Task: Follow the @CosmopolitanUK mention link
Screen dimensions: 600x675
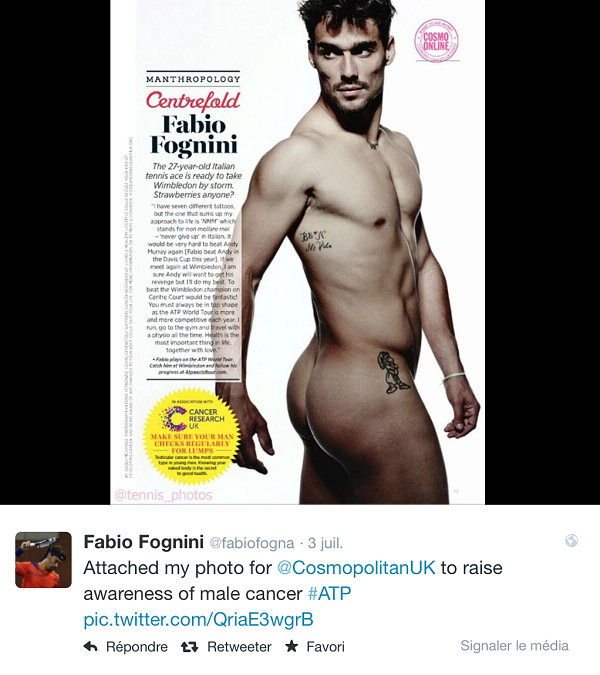Action: [356, 568]
